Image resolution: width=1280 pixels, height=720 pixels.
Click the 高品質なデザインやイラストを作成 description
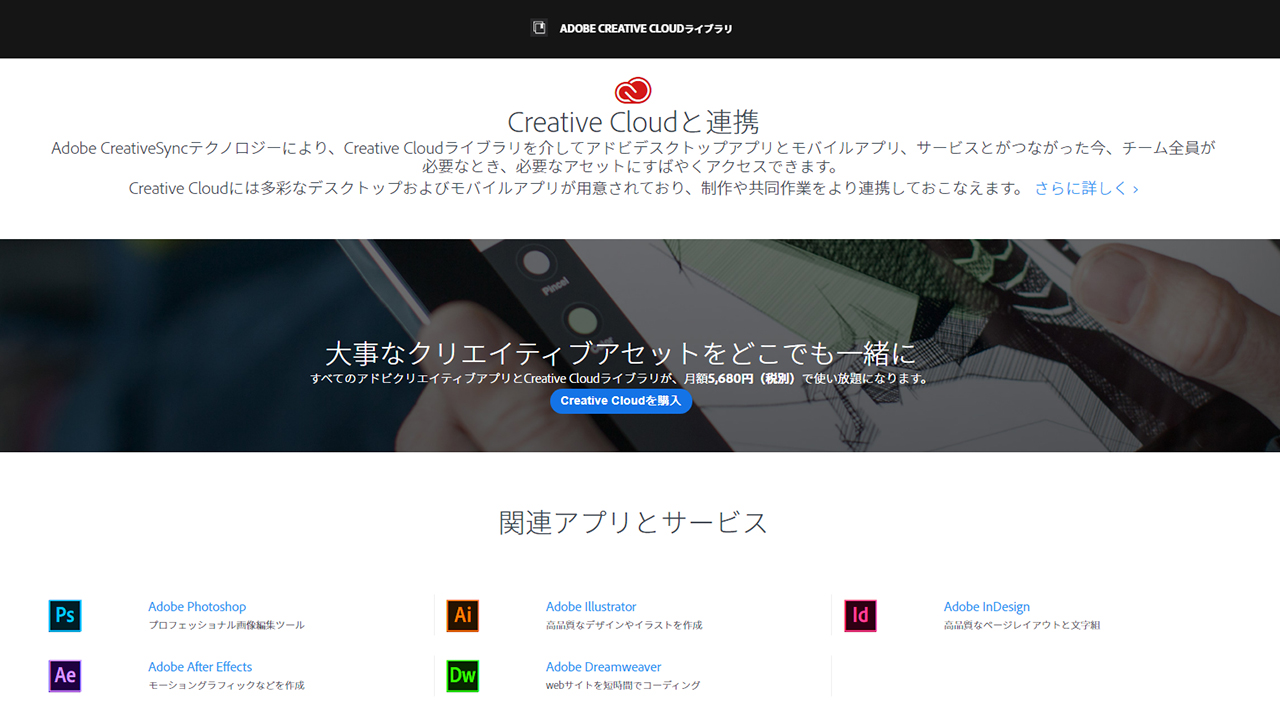[x=624, y=625]
